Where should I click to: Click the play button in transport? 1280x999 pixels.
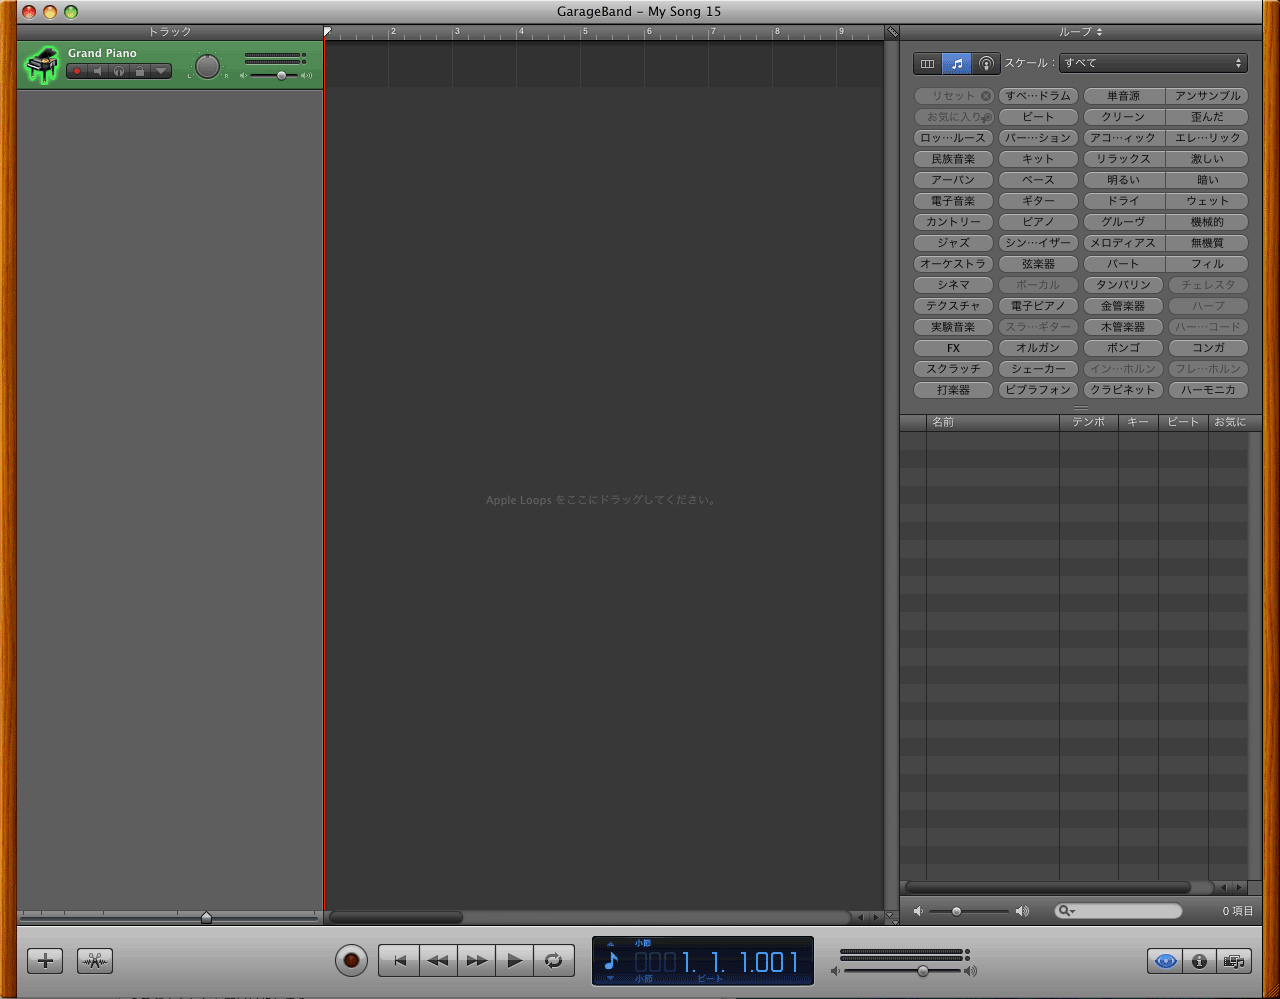[514, 961]
